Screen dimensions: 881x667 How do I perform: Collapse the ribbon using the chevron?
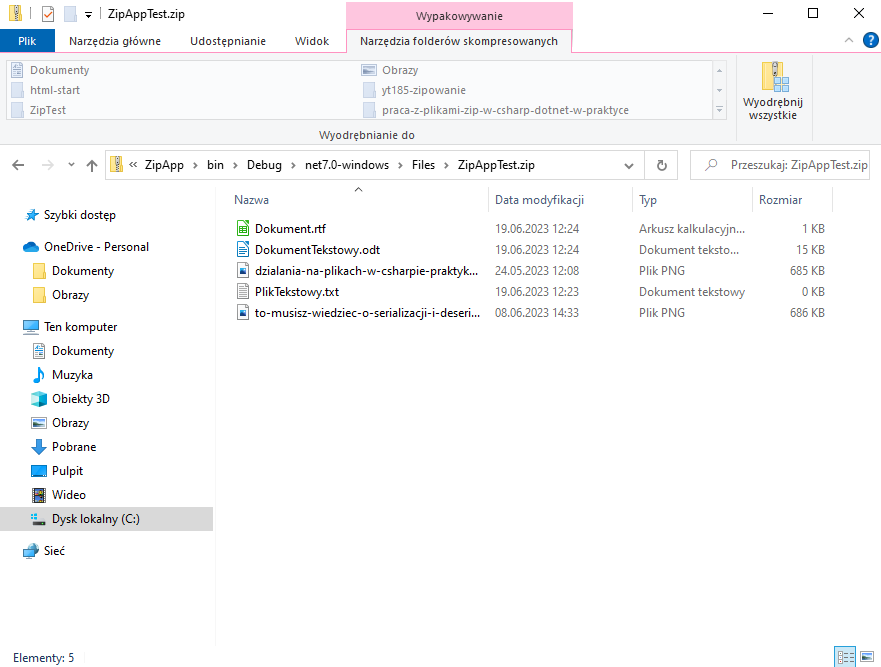[847, 41]
